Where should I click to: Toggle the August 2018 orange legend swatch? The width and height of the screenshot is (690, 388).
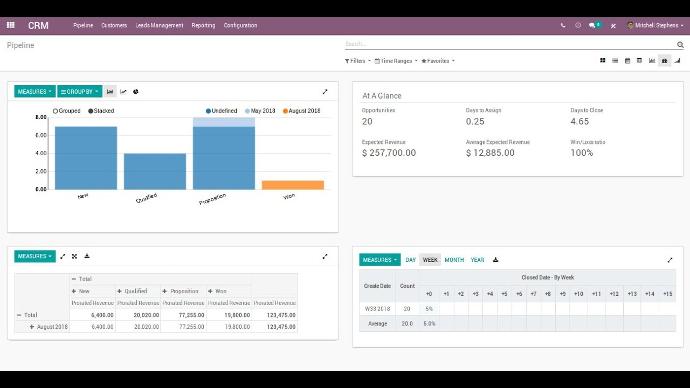click(285, 111)
